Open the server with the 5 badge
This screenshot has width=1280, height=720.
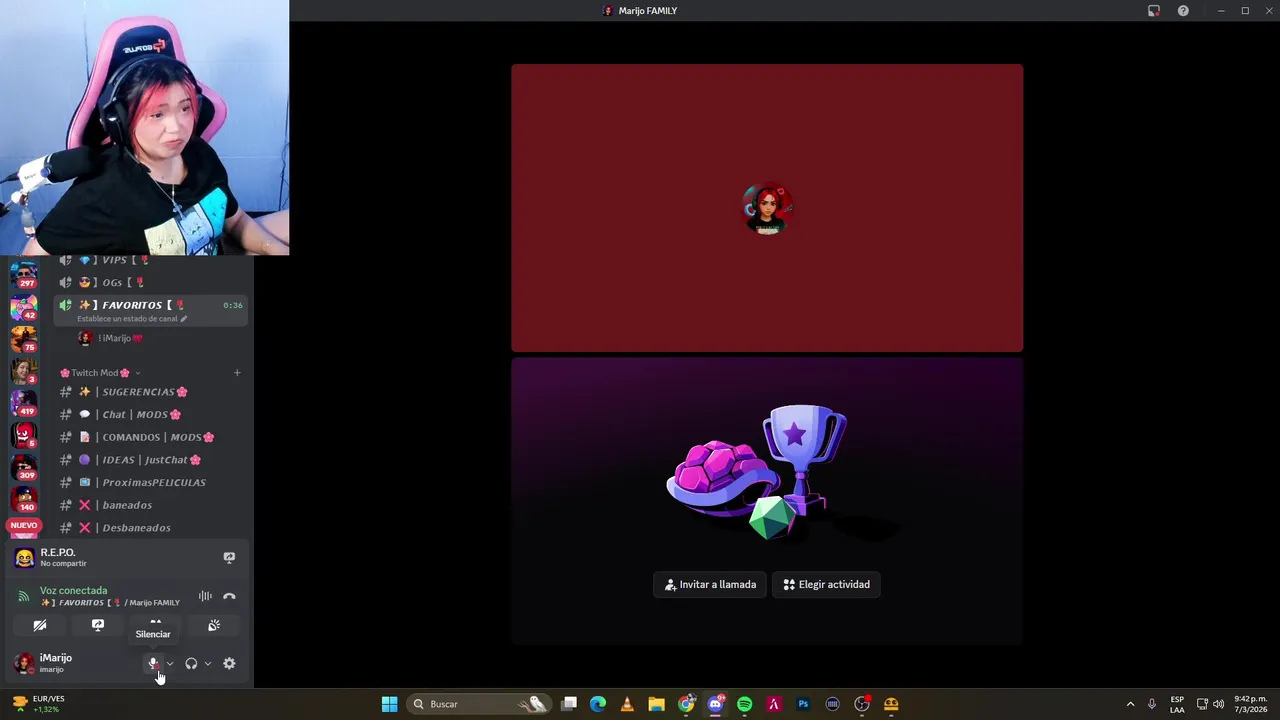coord(24,434)
